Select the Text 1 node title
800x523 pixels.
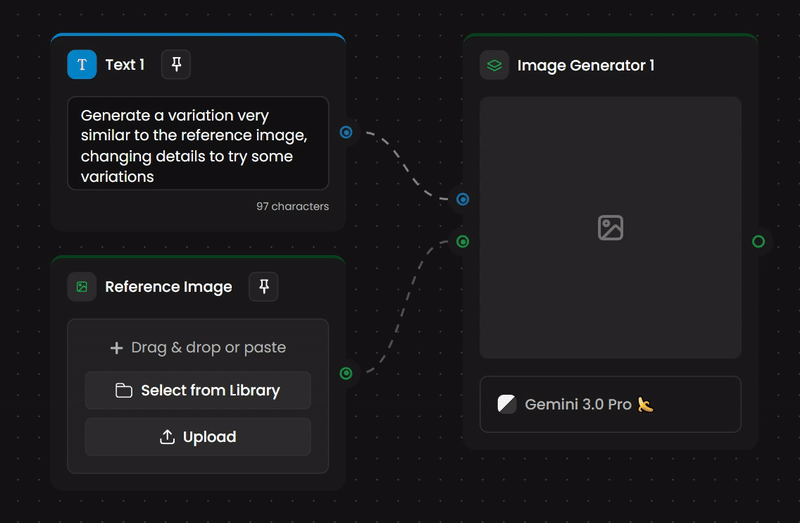click(x=125, y=65)
